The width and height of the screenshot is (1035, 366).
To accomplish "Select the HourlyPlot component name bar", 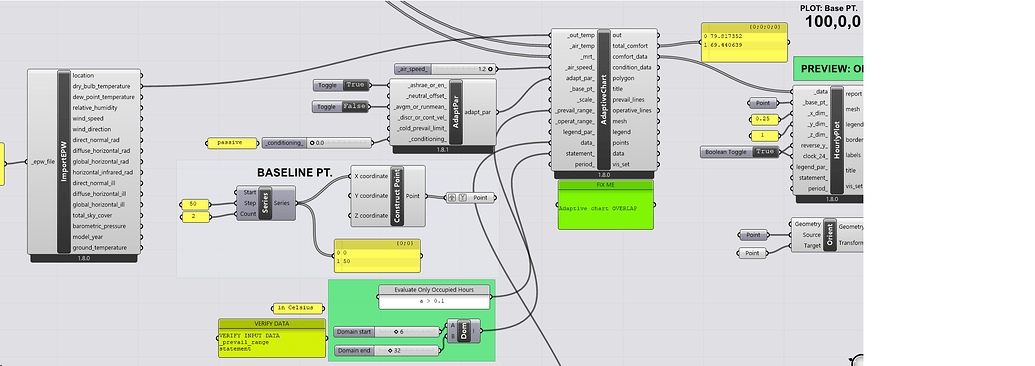I will click(x=837, y=141).
